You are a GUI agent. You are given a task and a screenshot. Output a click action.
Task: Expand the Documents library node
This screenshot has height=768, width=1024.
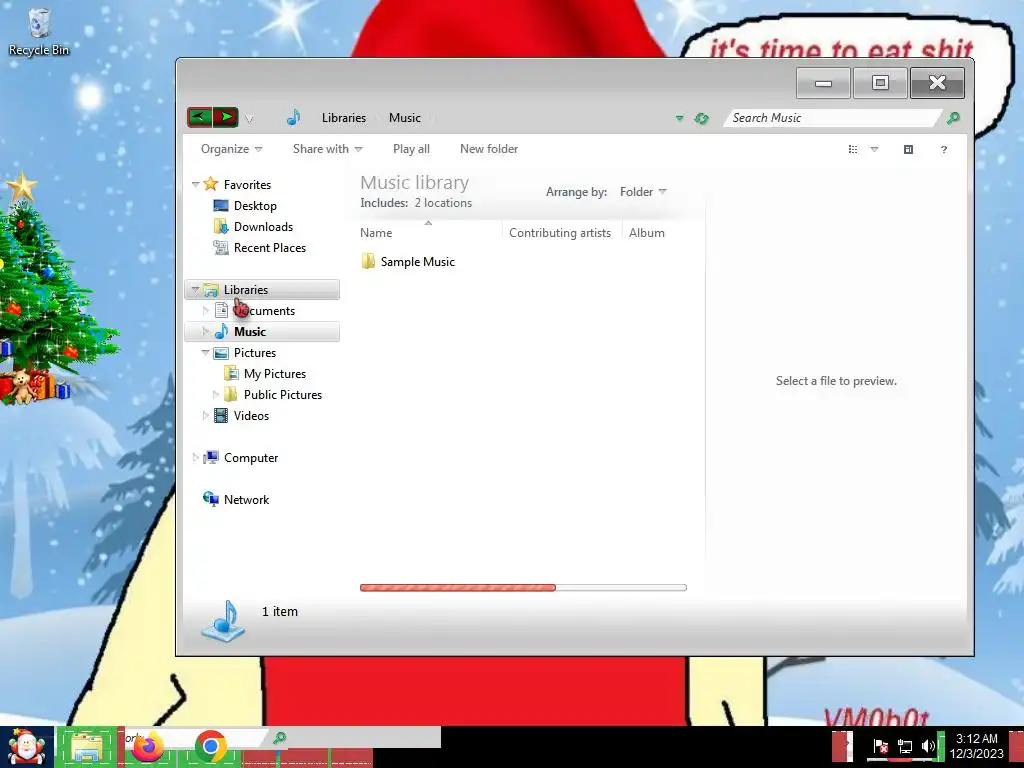click(x=206, y=311)
